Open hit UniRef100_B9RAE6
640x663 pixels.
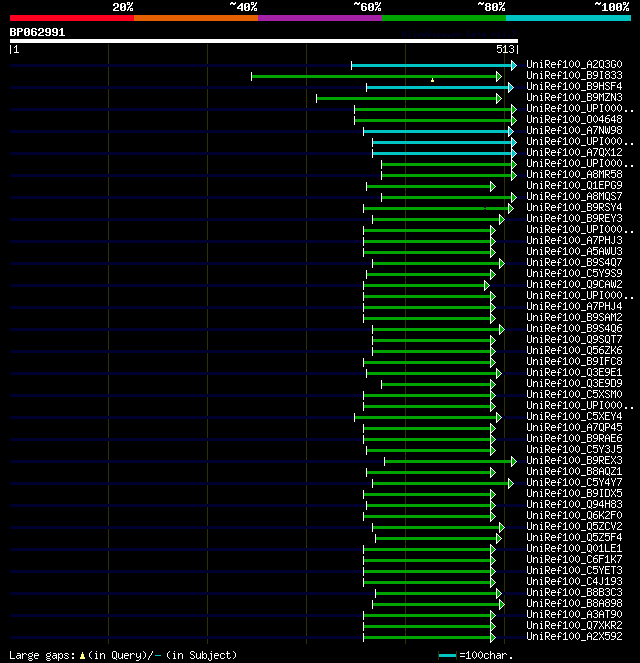pyautogui.click(x=574, y=438)
